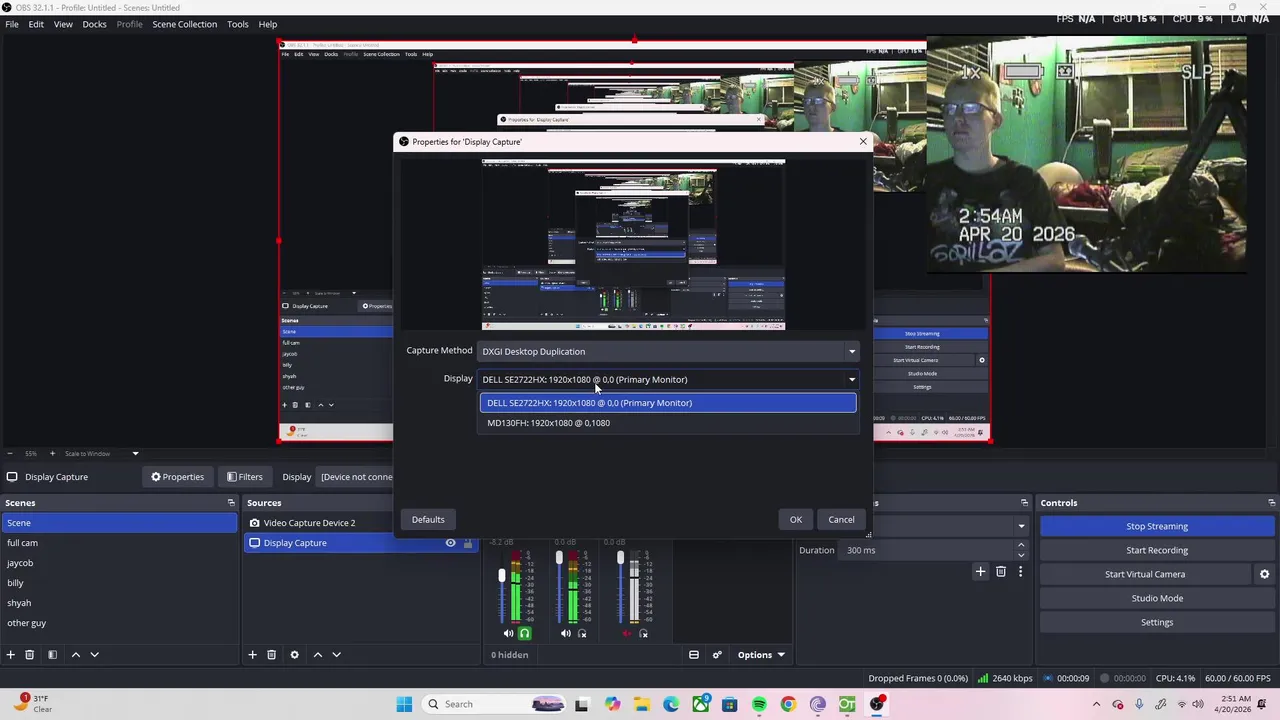
Task: Open the Edit menu
Action: tap(36, 24)
